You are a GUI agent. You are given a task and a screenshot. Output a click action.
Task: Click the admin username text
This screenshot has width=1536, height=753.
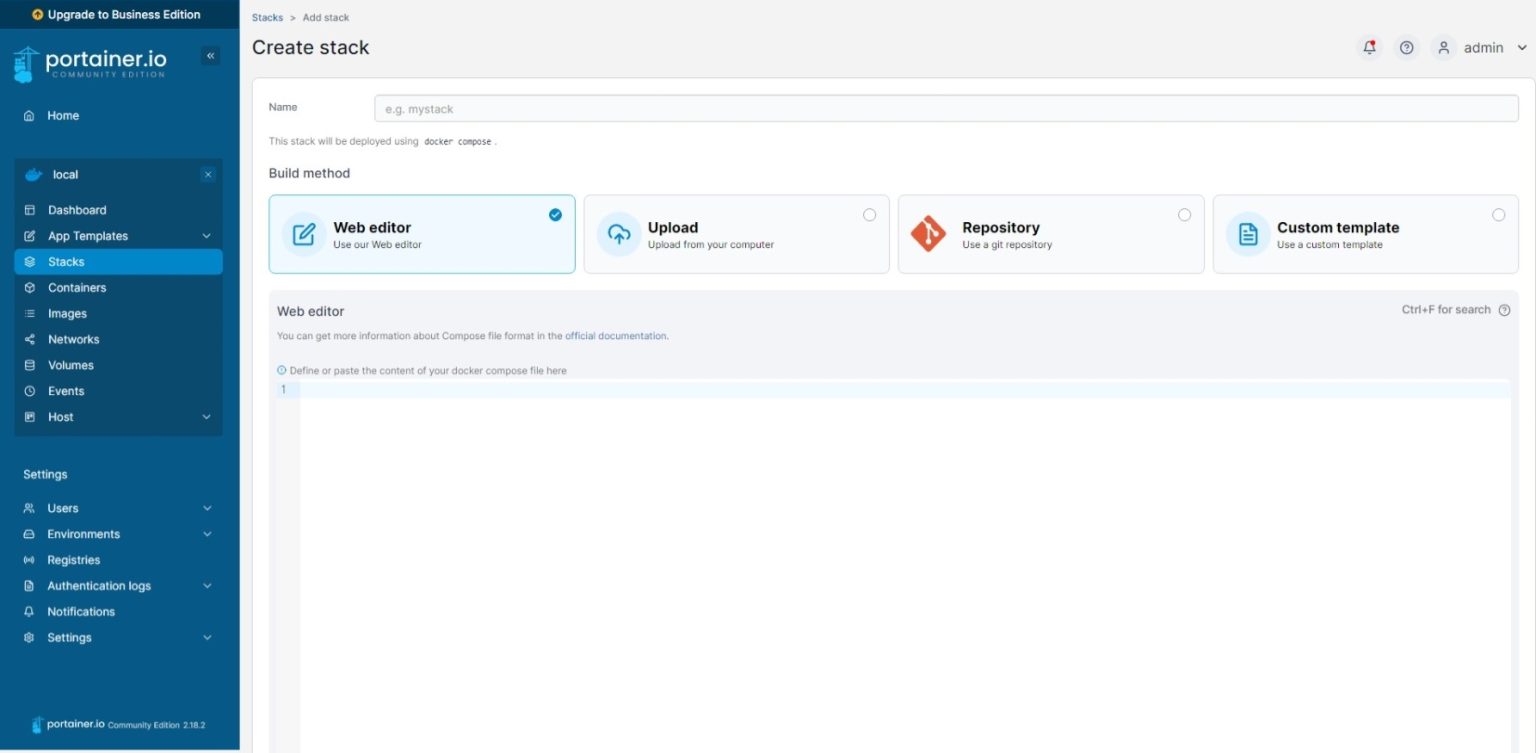click(x=1484, y=48)
